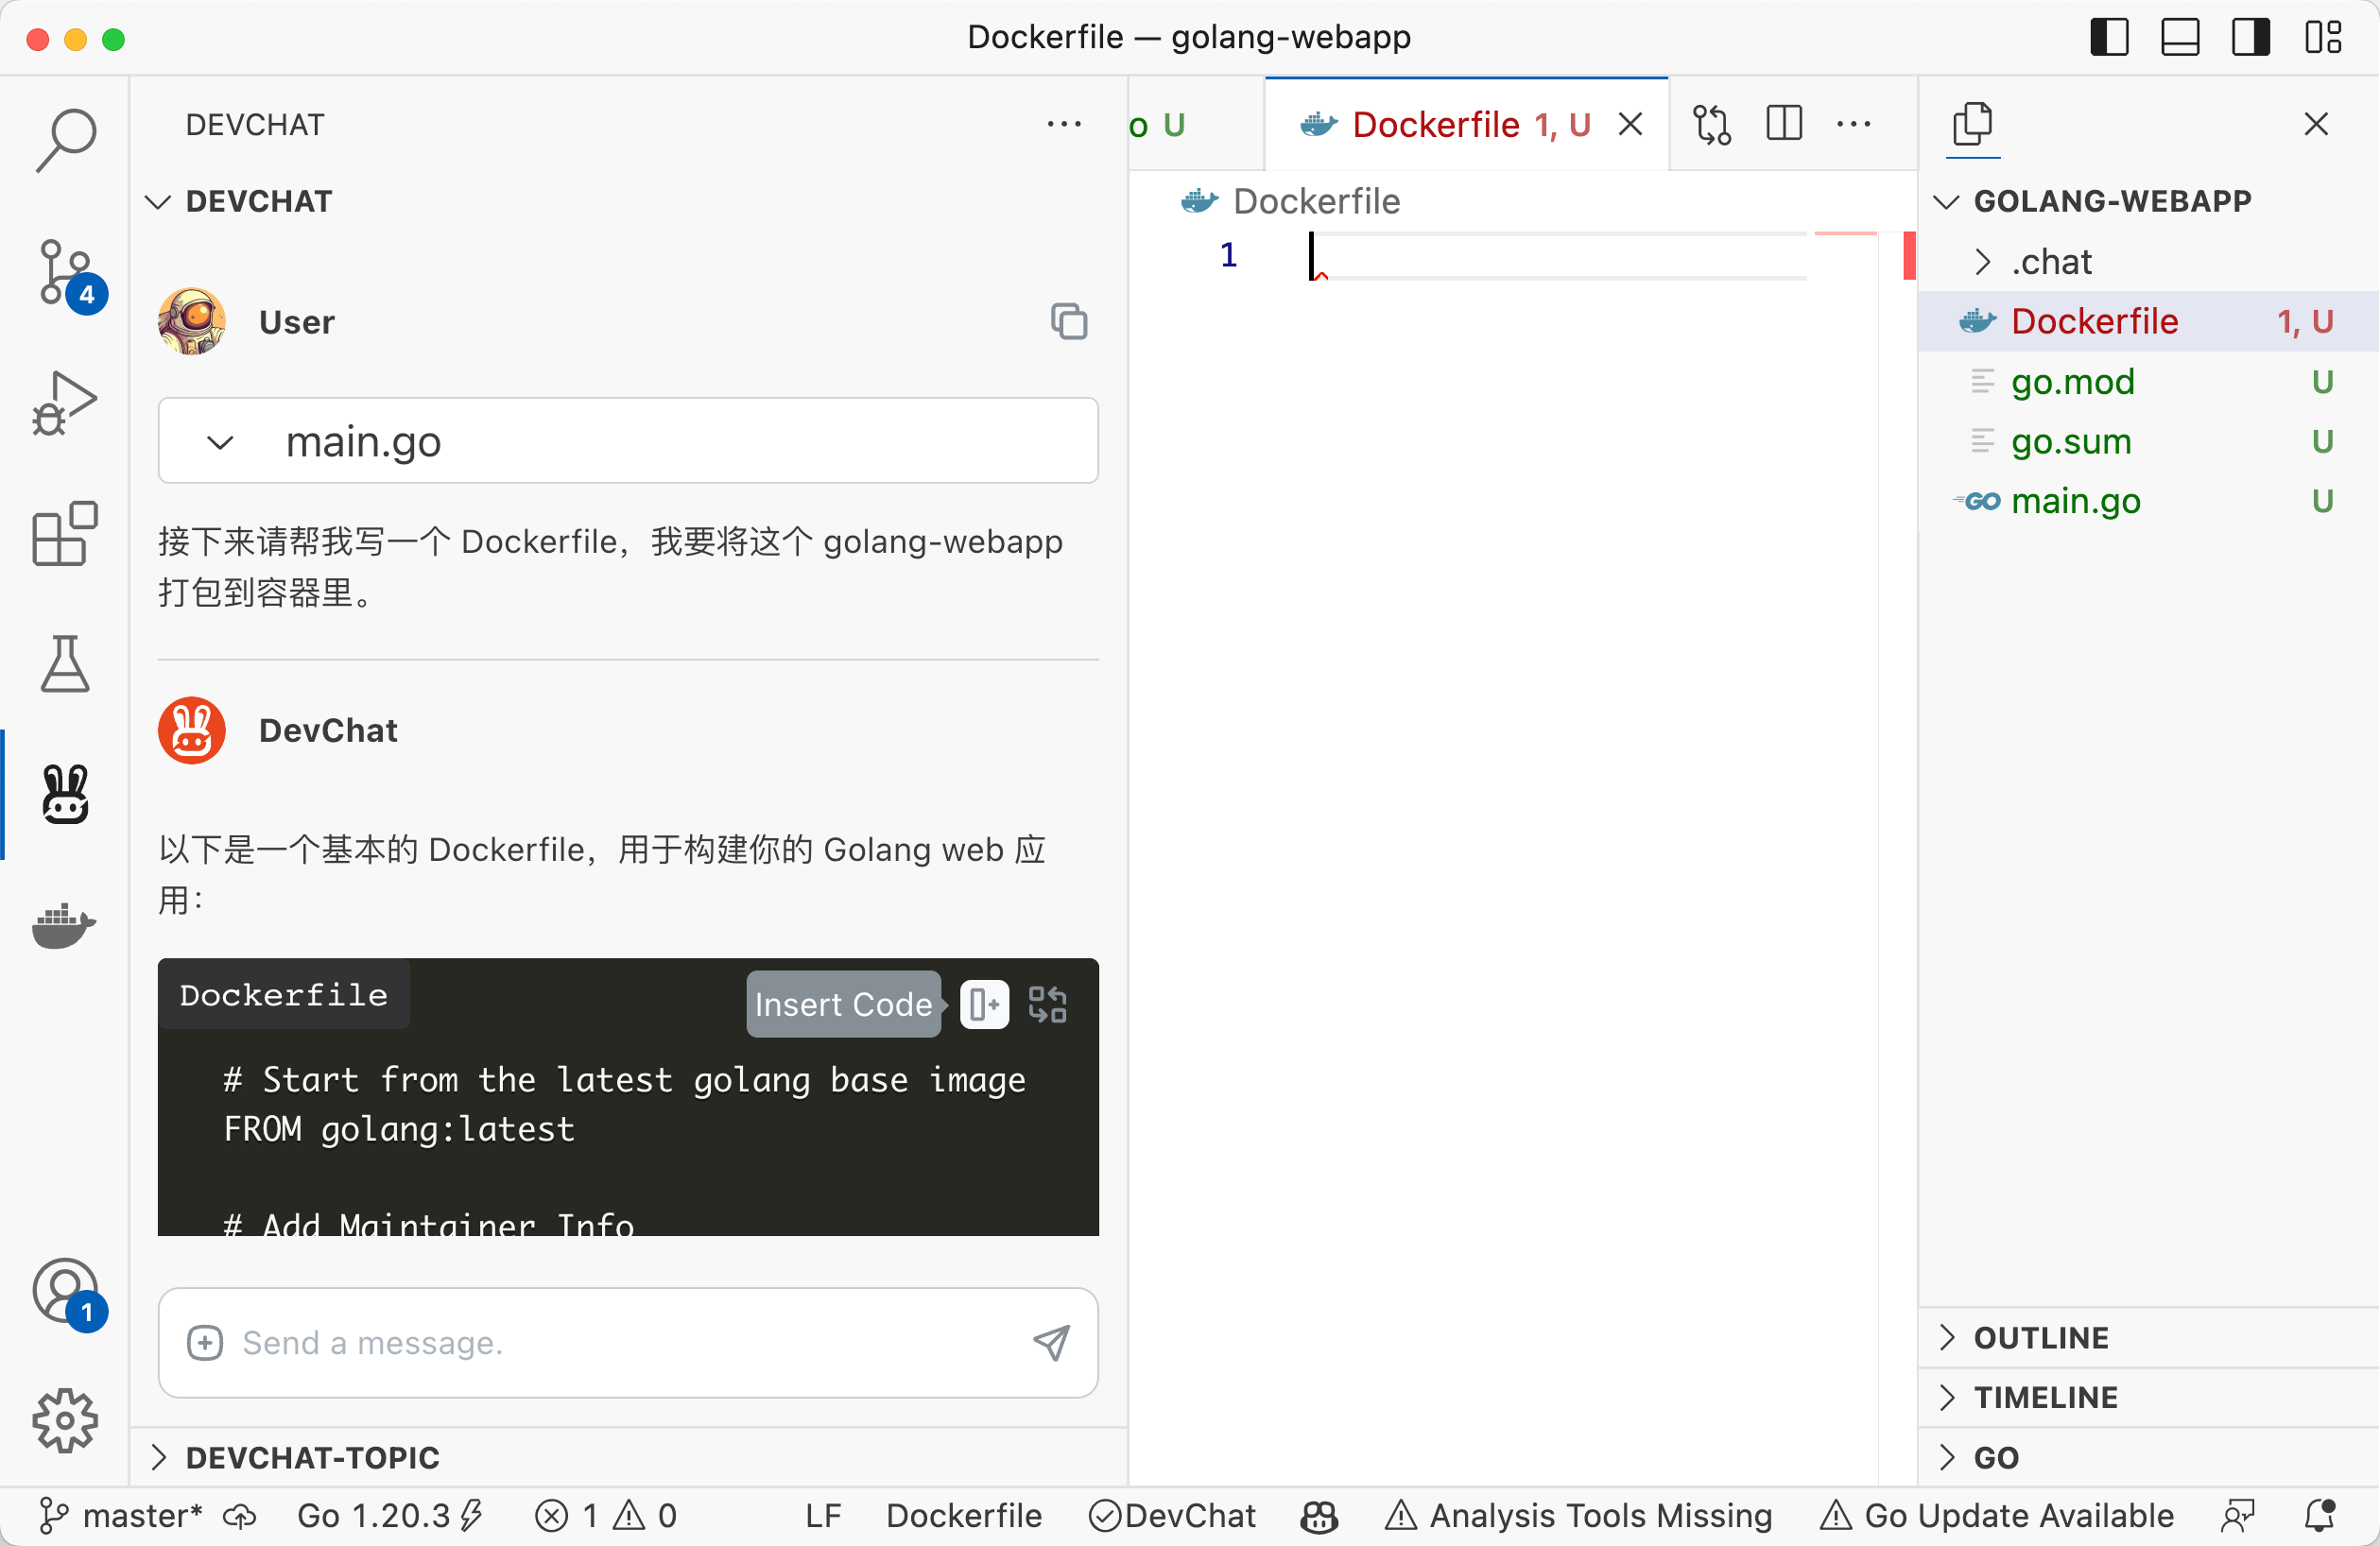2380x1546 pixels.
Task: Copy the user message with the copy icon
Action: point(1069,322)
